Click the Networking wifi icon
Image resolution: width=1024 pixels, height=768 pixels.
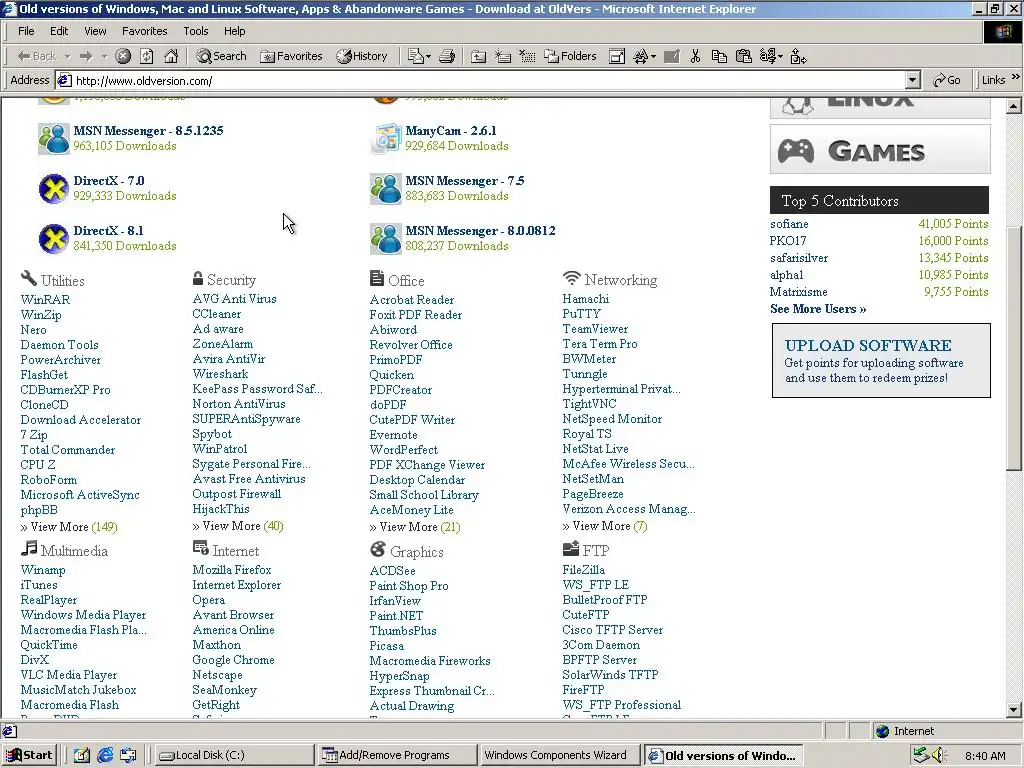[x=571, y=278]
